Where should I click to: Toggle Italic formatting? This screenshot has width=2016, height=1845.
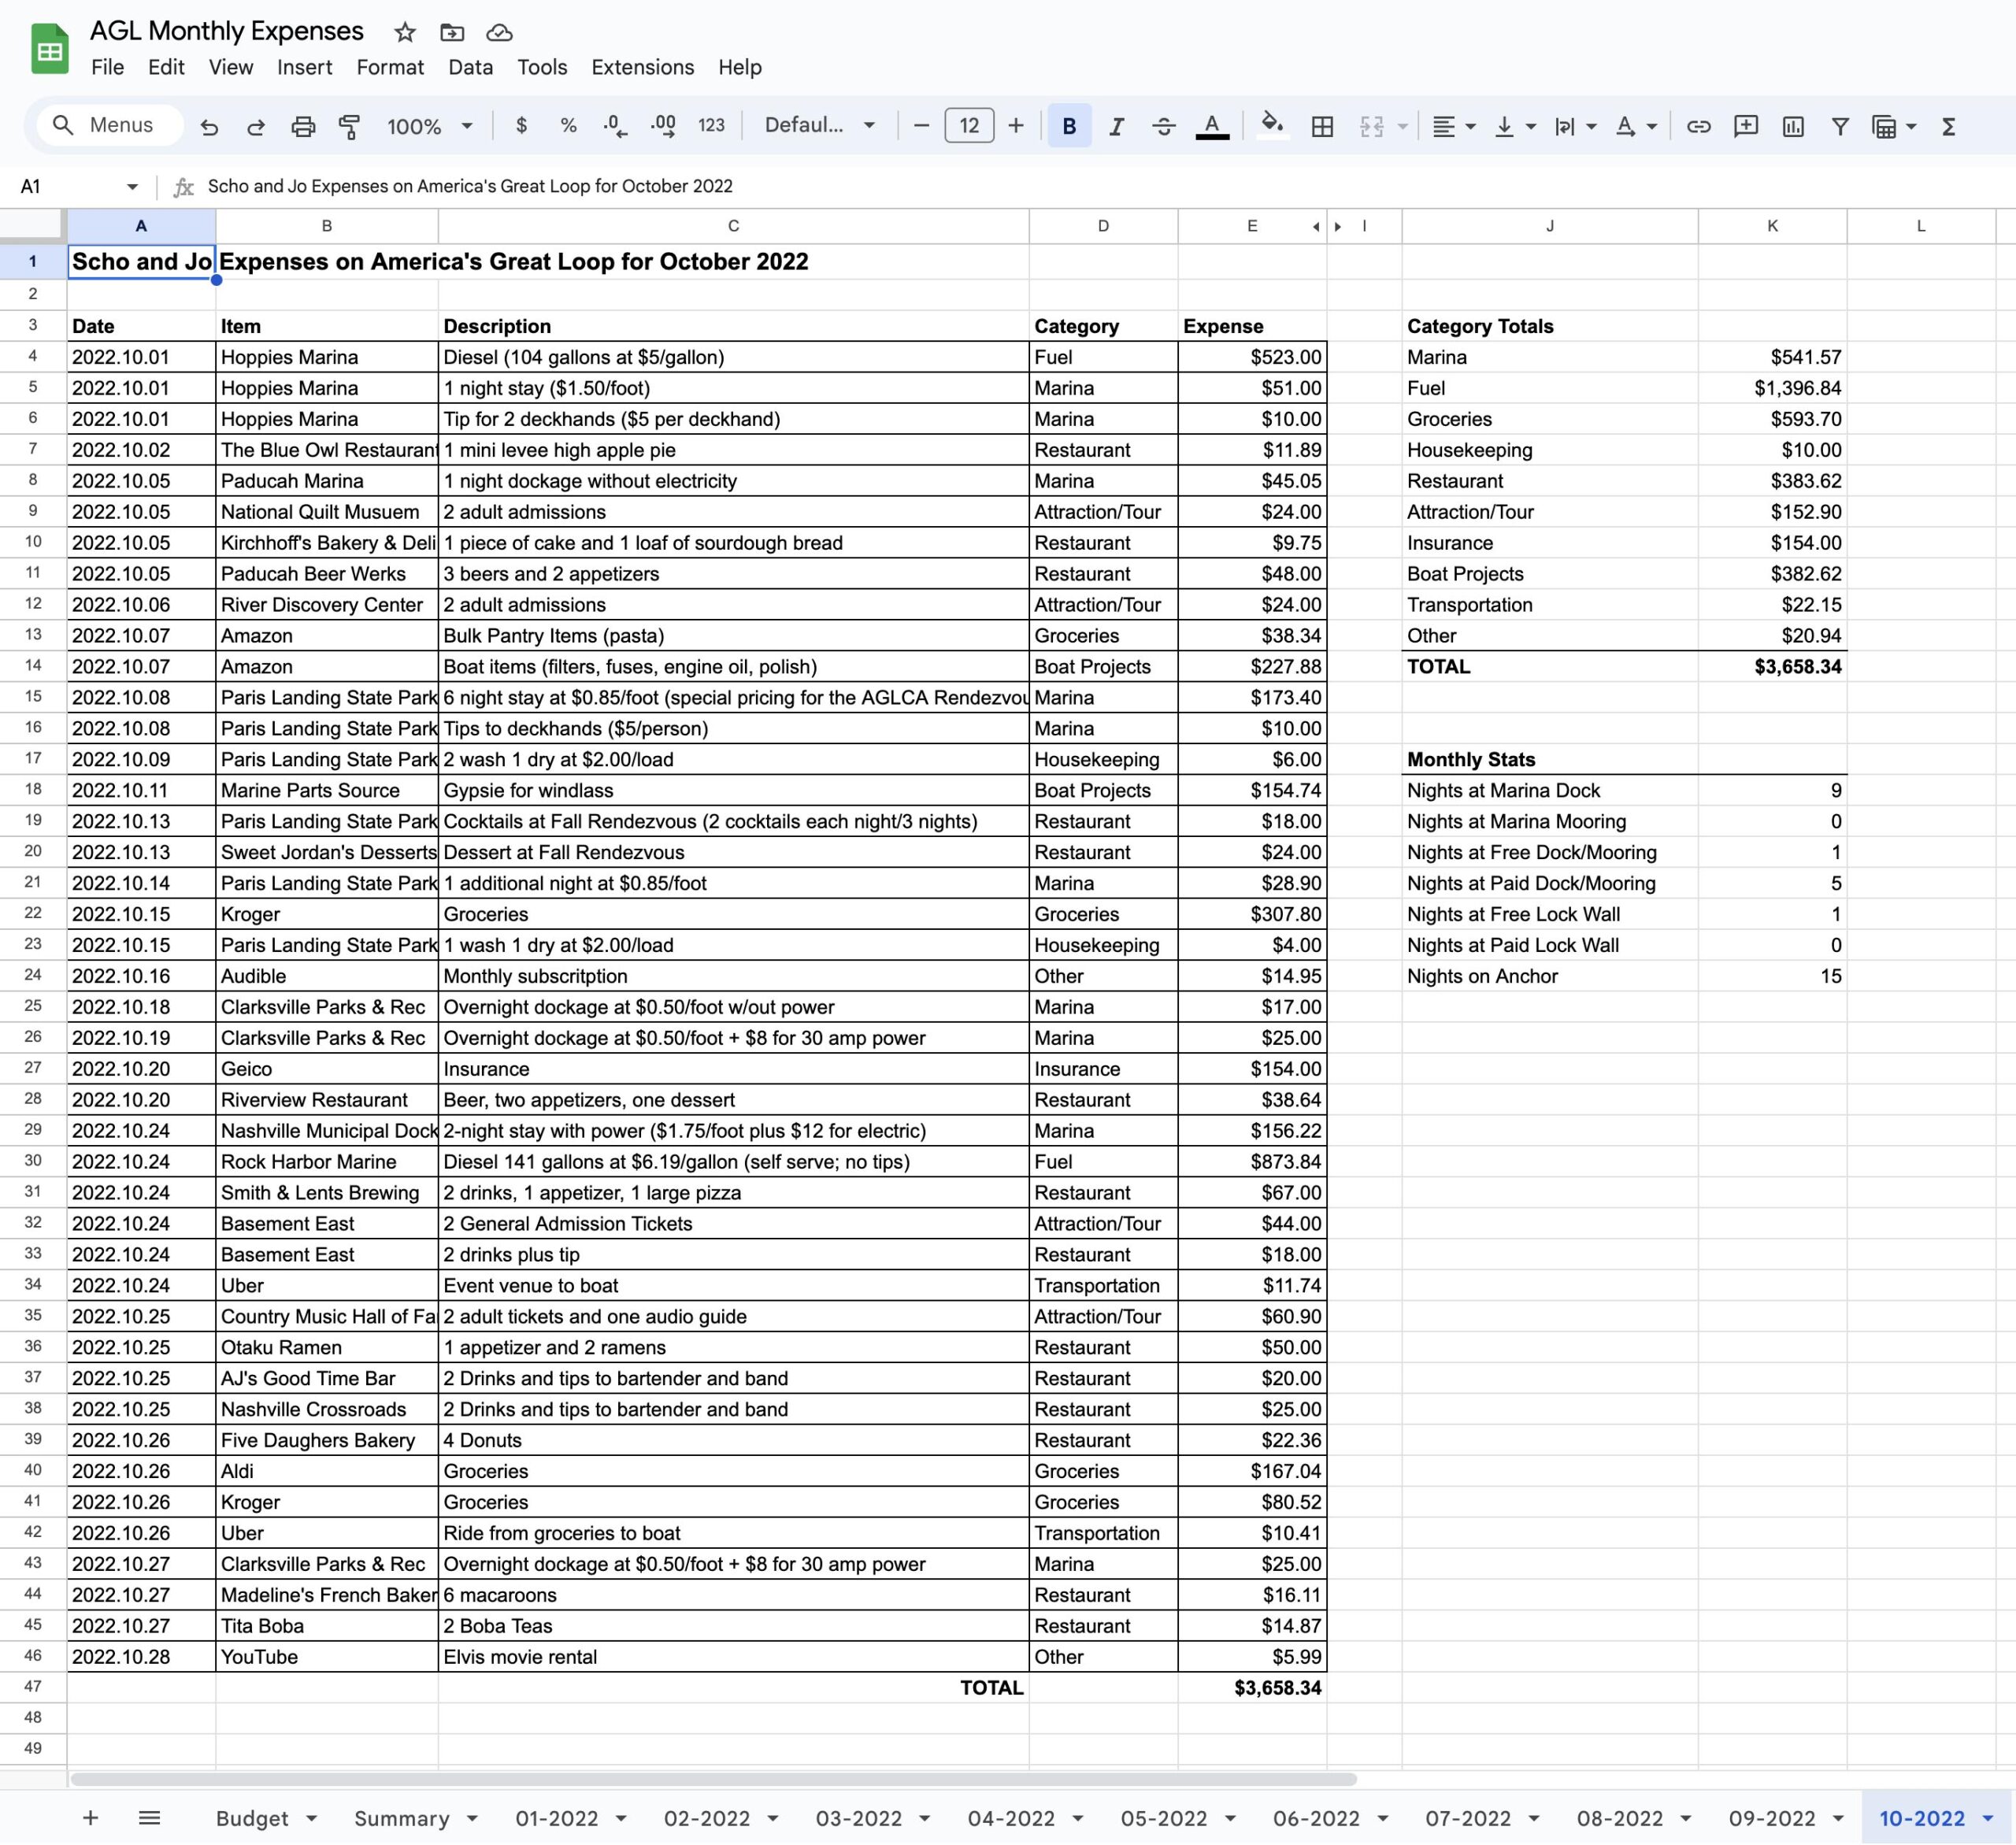(x=1116, y=126)
